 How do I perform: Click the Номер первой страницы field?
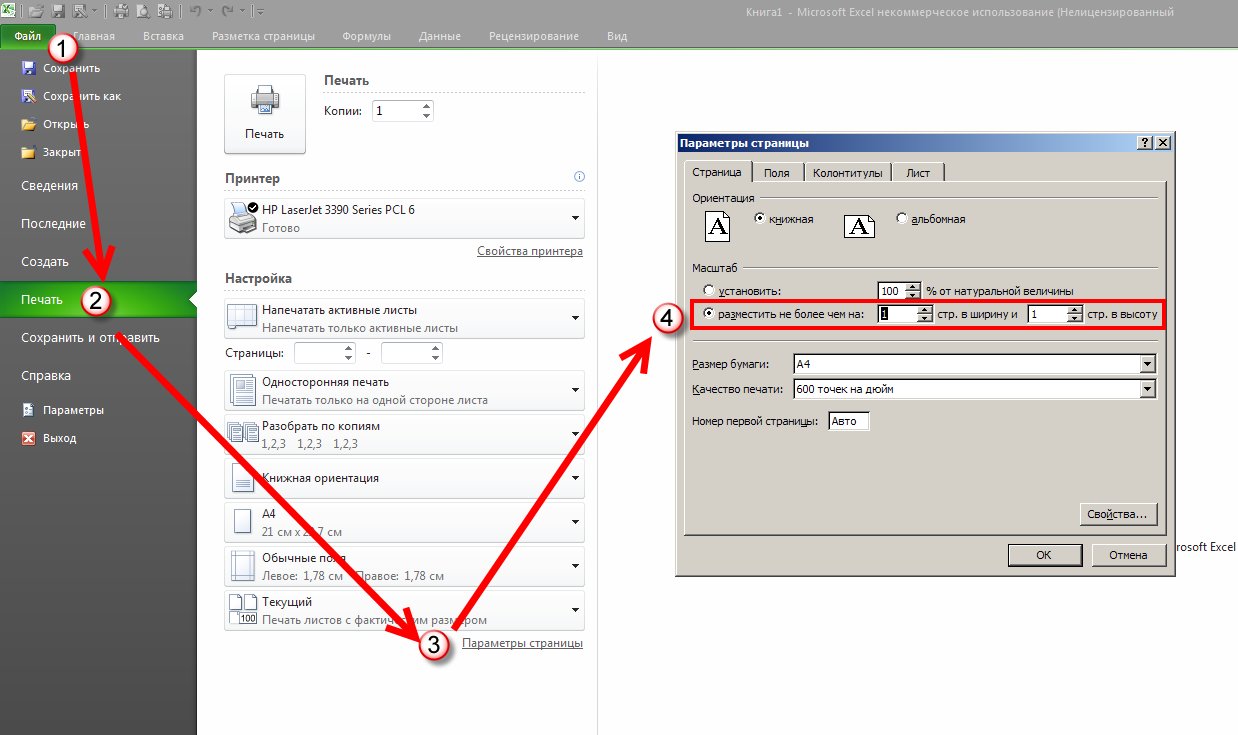point(849,422)
